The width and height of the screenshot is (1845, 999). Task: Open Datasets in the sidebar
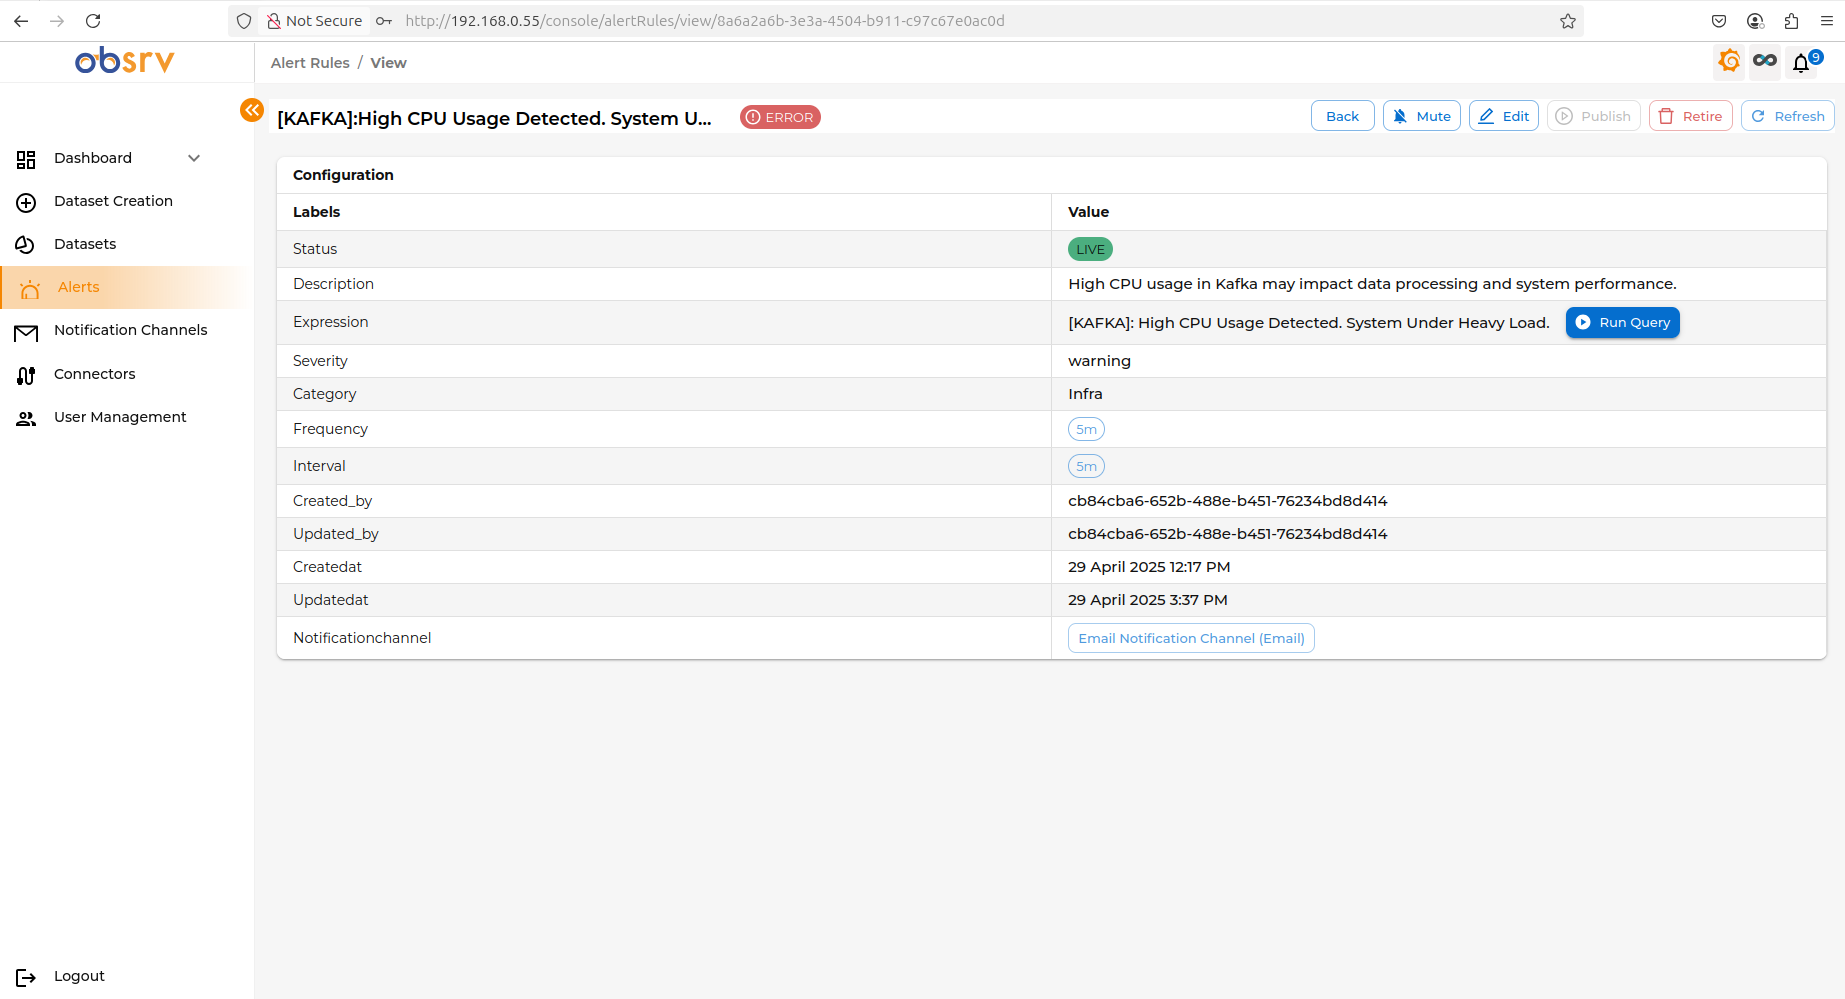tap(85, 244)
